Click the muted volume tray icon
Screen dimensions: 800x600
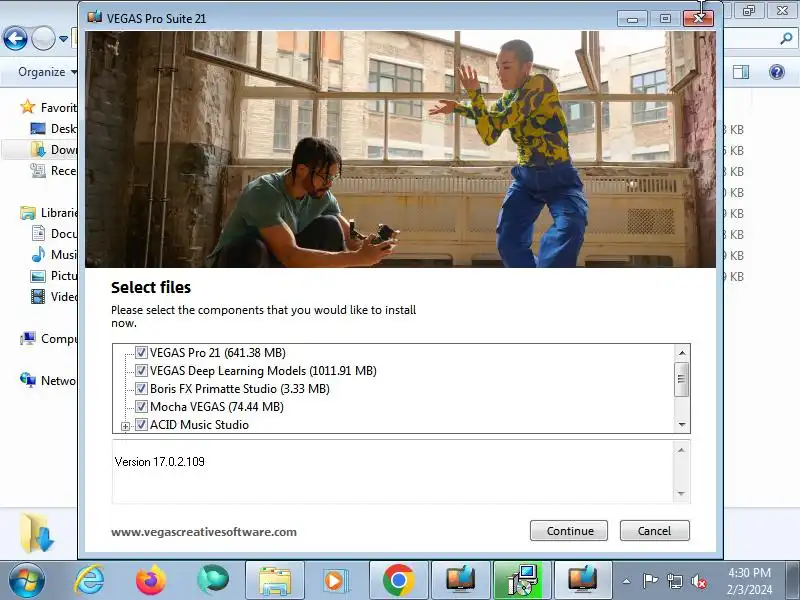(x=698, y=581)
